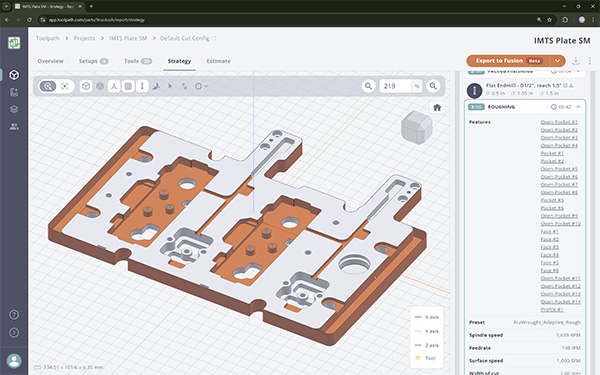Viewport: 600px width, 375px height.
Task: Toggle the orbit view mode button
Action: [x=48, y=86]
